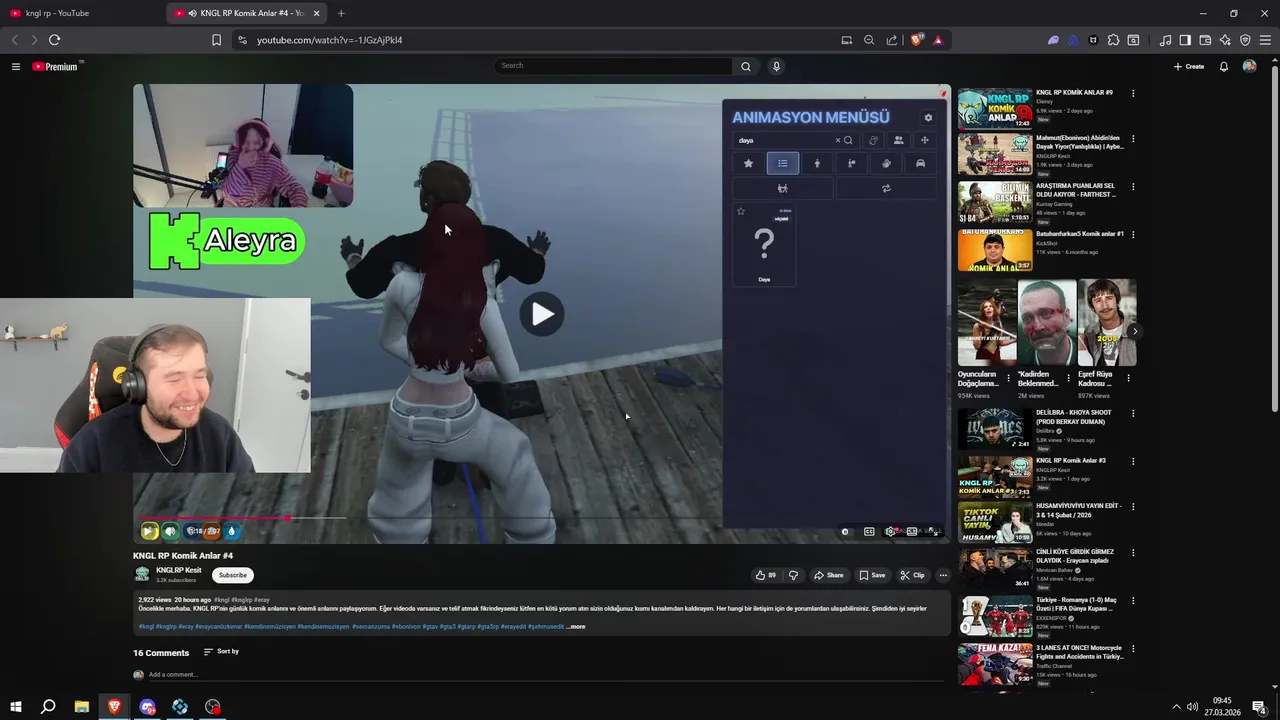Image resolution: width=1280 pixels, height=720 pixels.
Task: Open Brave VPN shield icon
Action: 1245,40
